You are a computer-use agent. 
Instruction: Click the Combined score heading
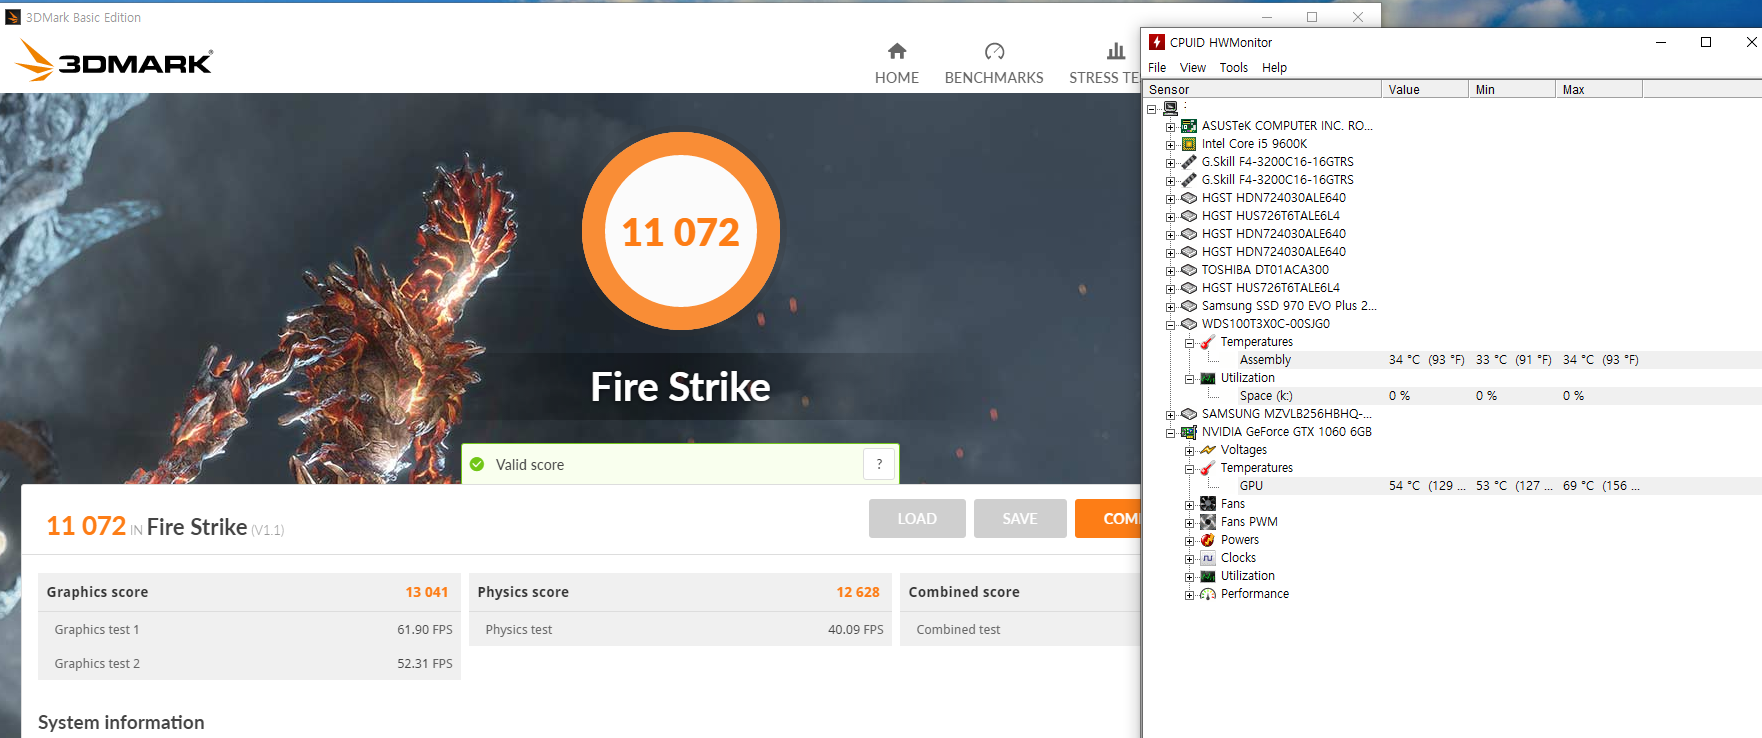(x=964, y=592)
